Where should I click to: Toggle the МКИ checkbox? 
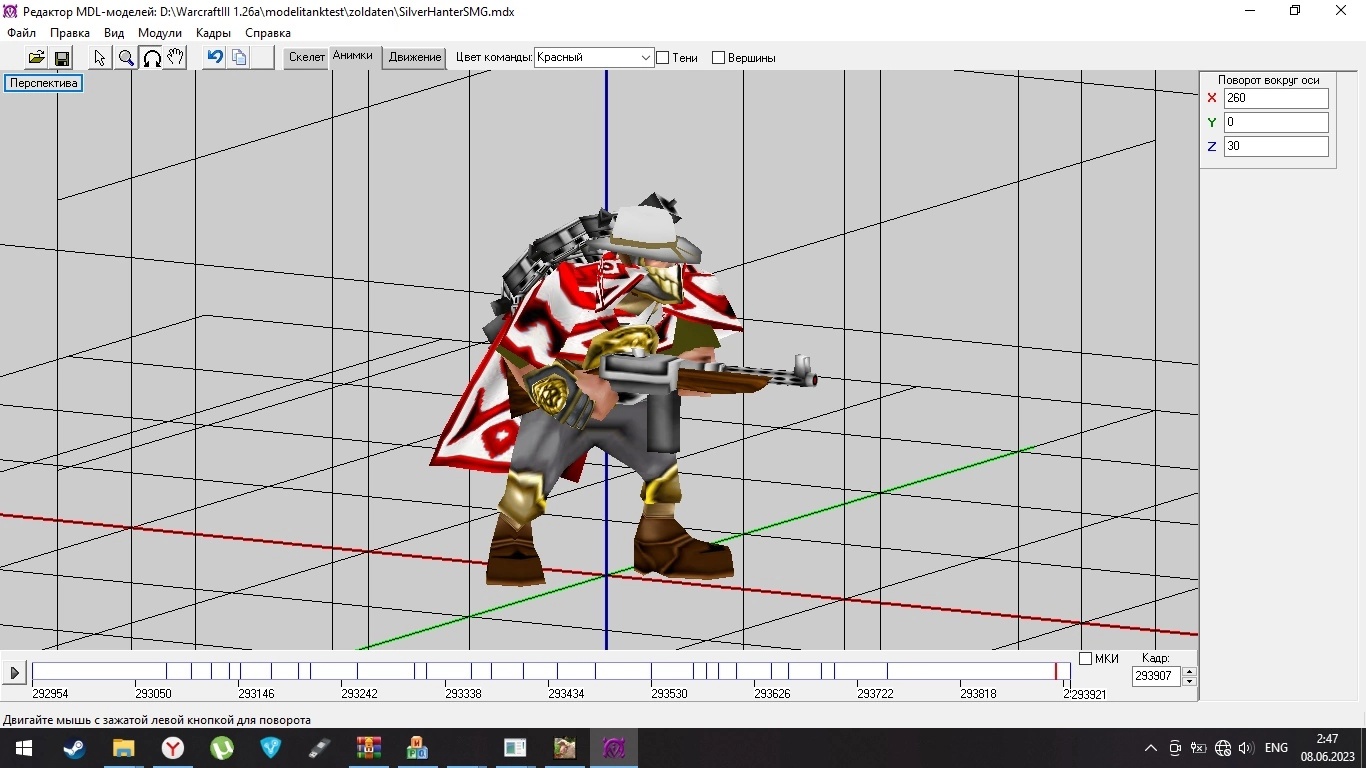click(x=1086, y=659)
